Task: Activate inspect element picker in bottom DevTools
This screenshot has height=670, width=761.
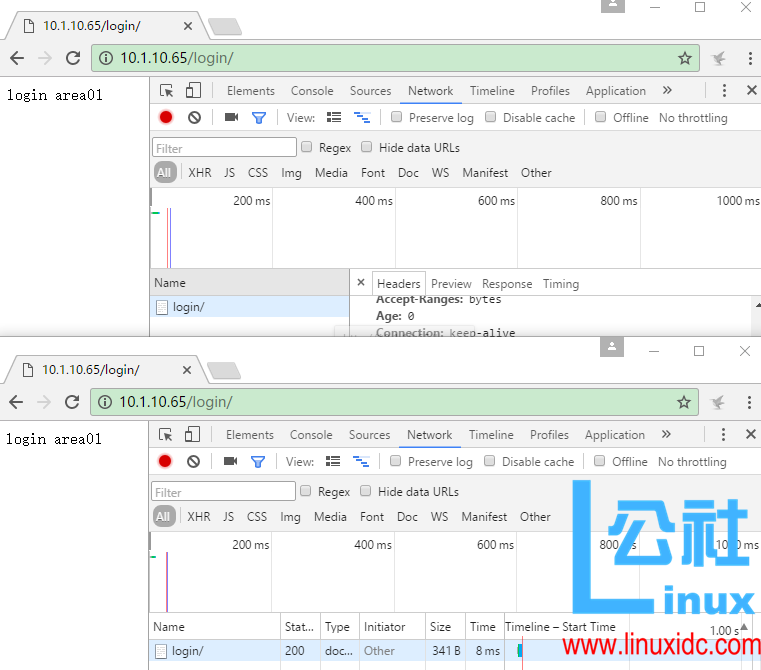Action: 165,435
